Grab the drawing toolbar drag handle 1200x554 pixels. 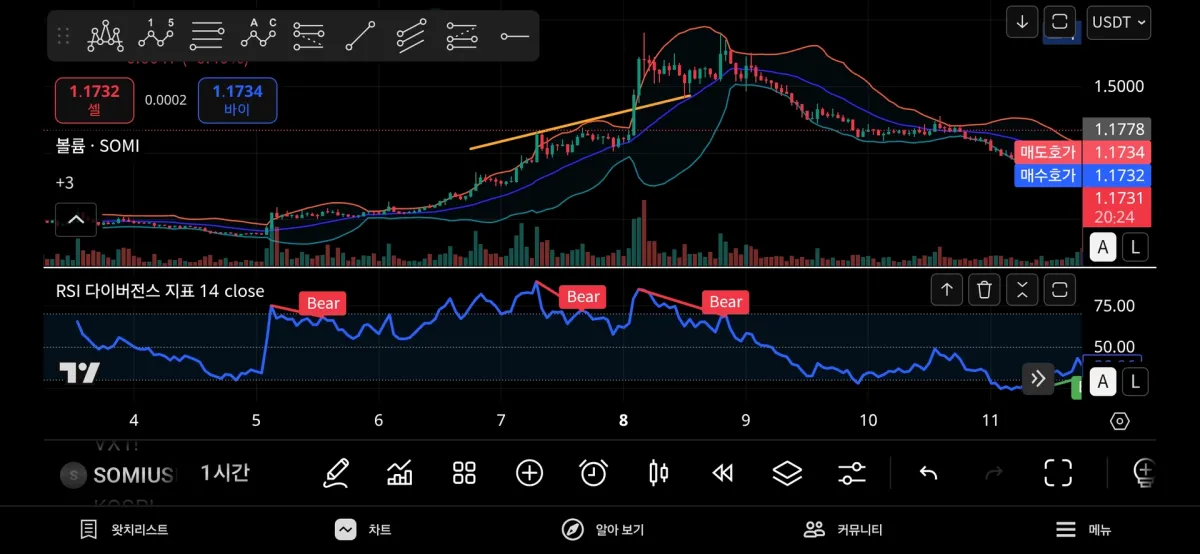click(x=64, y=37)
